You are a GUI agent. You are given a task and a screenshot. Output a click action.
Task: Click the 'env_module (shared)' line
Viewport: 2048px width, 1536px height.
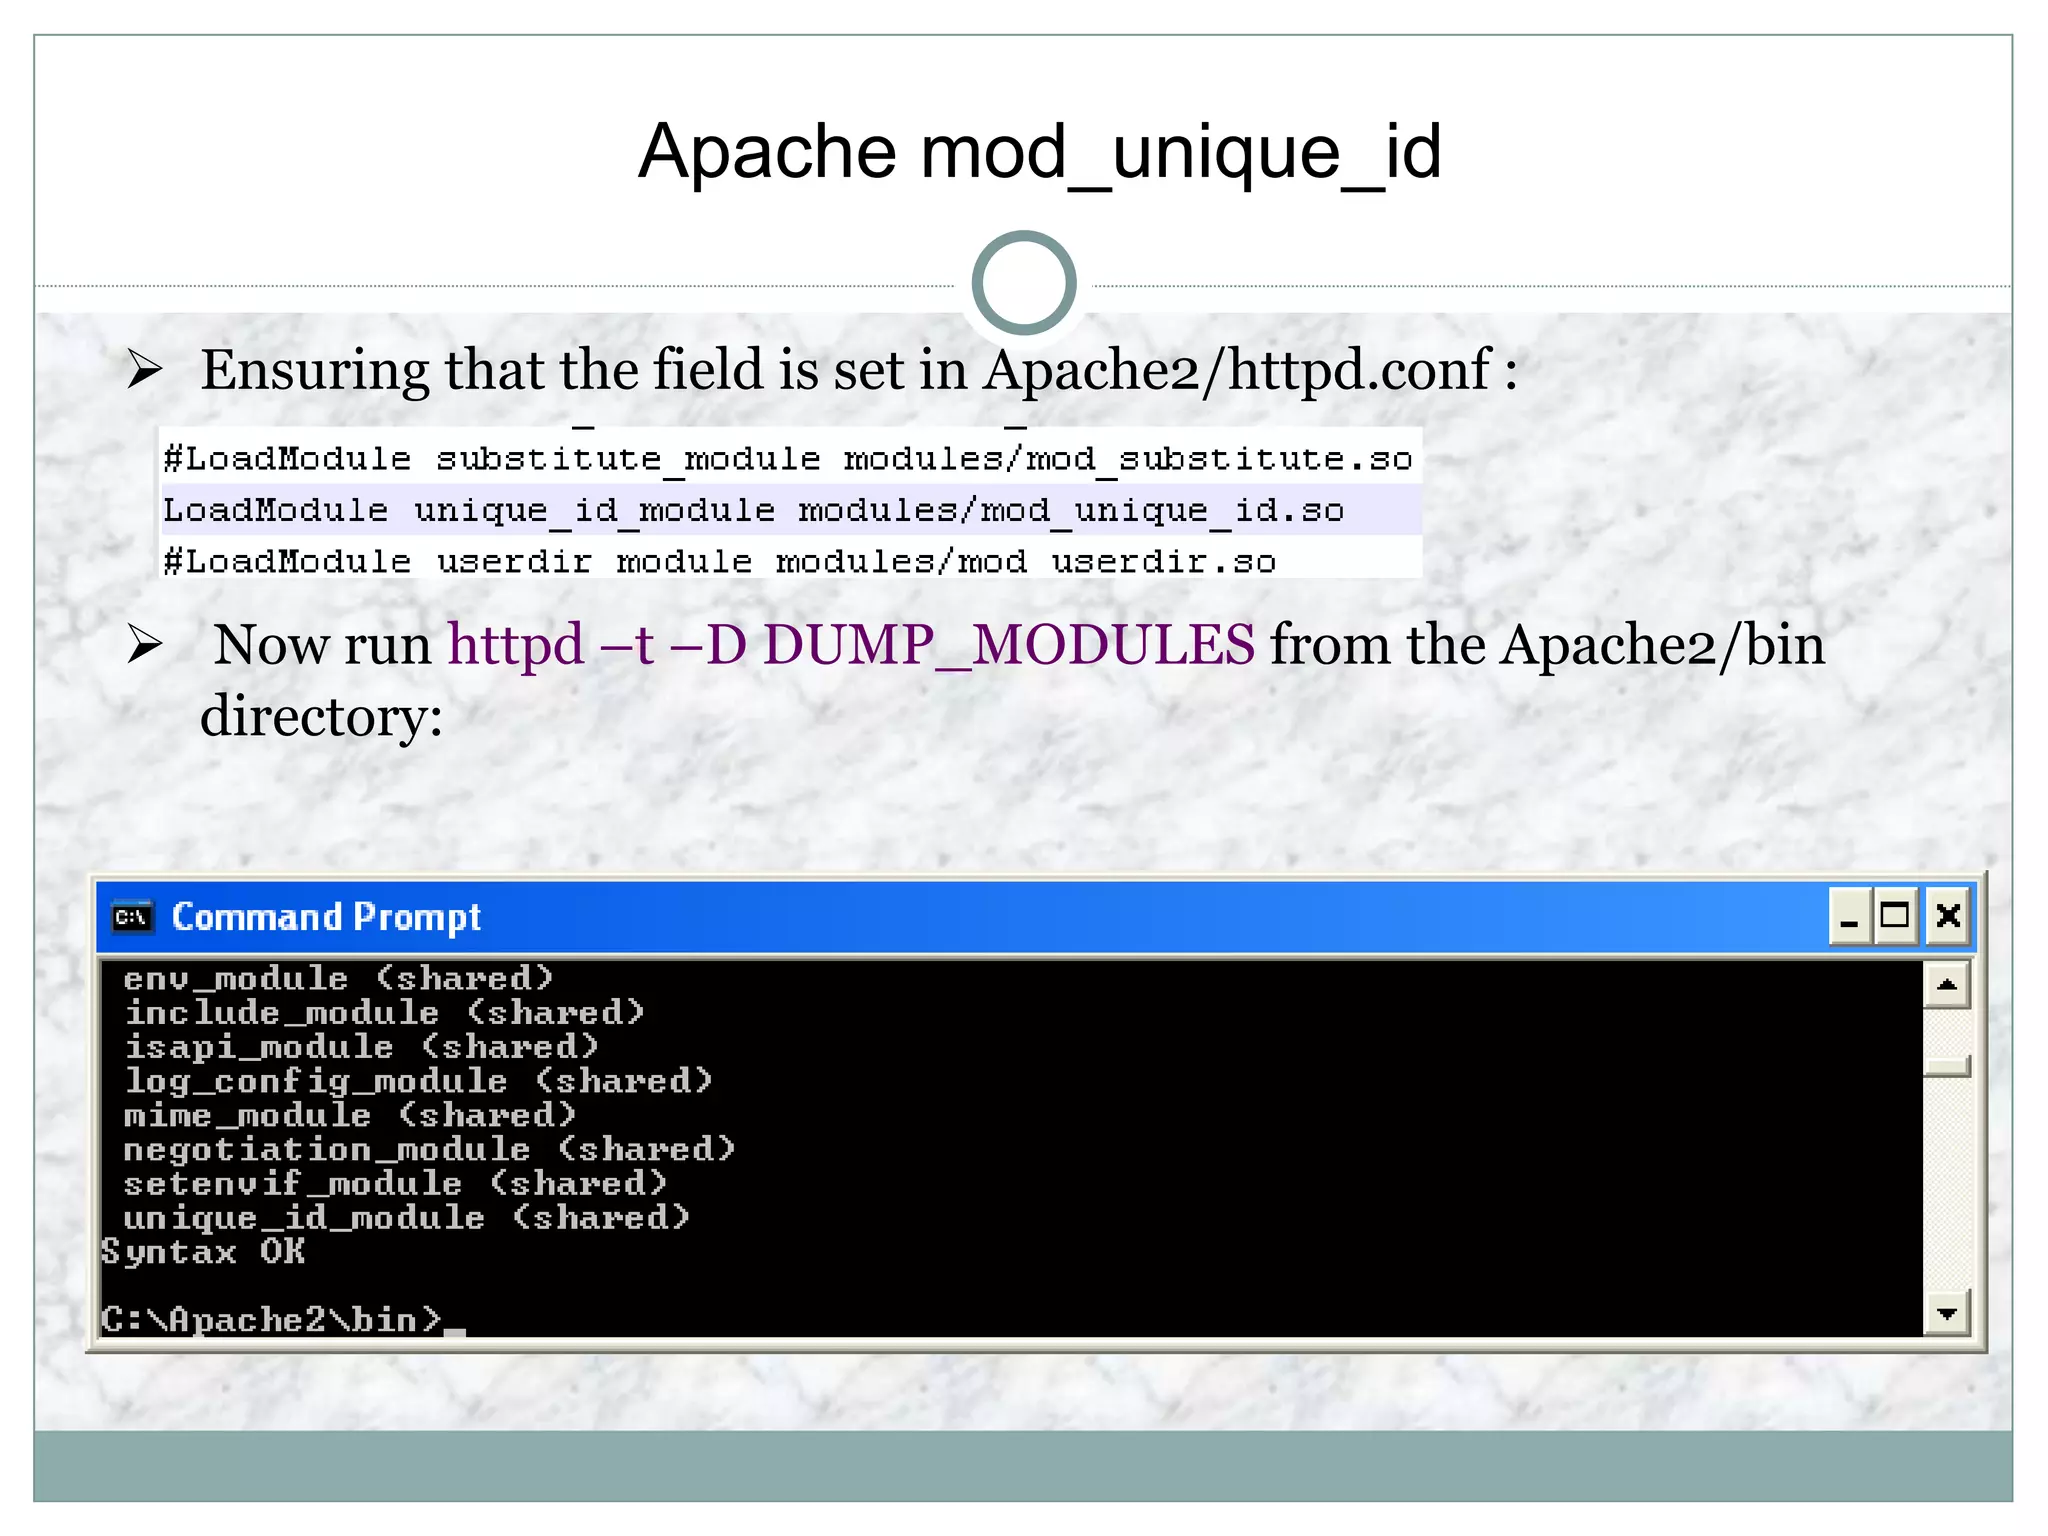pyautogui.click(x=338, y=978)
